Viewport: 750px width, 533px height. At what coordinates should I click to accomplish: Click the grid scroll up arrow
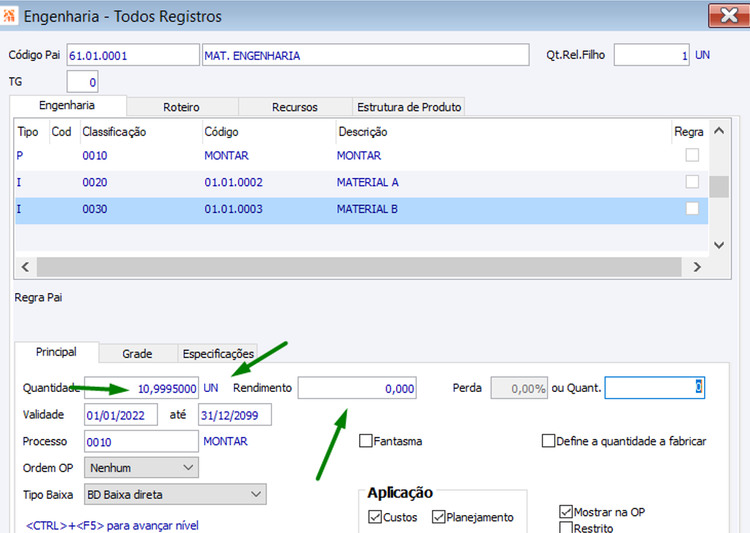719,131
